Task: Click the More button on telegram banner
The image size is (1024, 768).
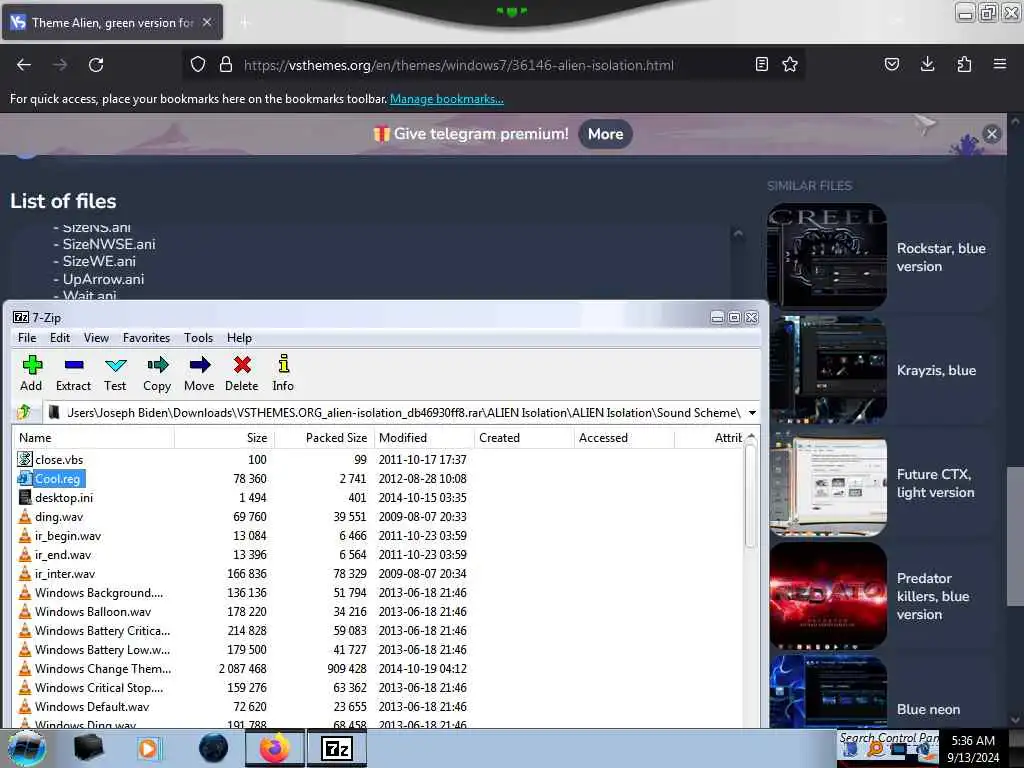Action: 605,134
